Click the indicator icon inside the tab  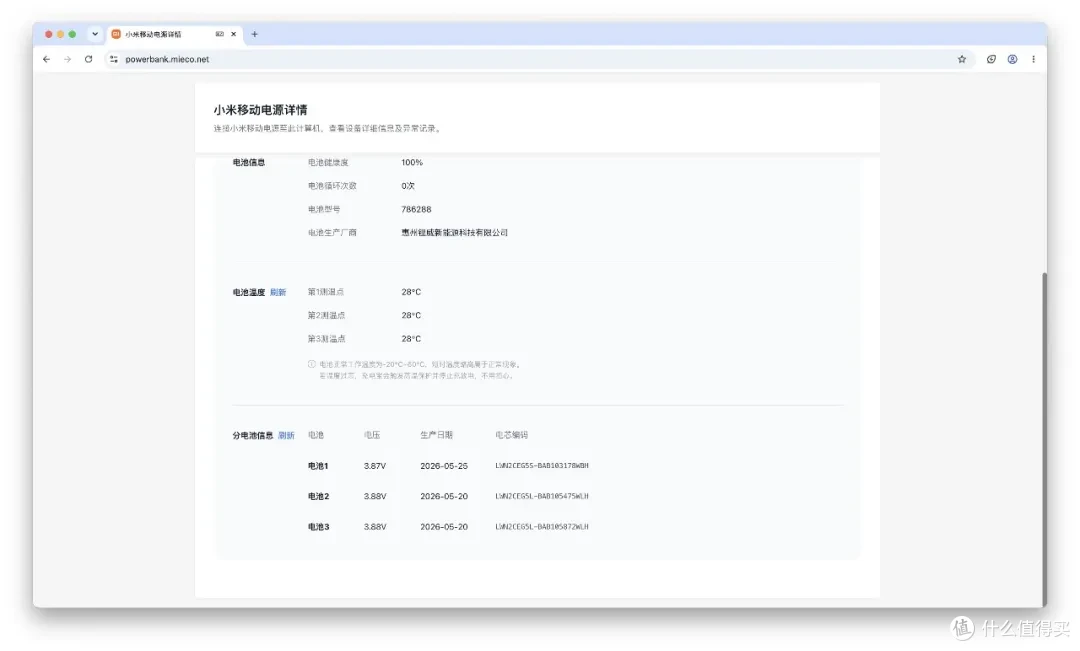[219, 34]
